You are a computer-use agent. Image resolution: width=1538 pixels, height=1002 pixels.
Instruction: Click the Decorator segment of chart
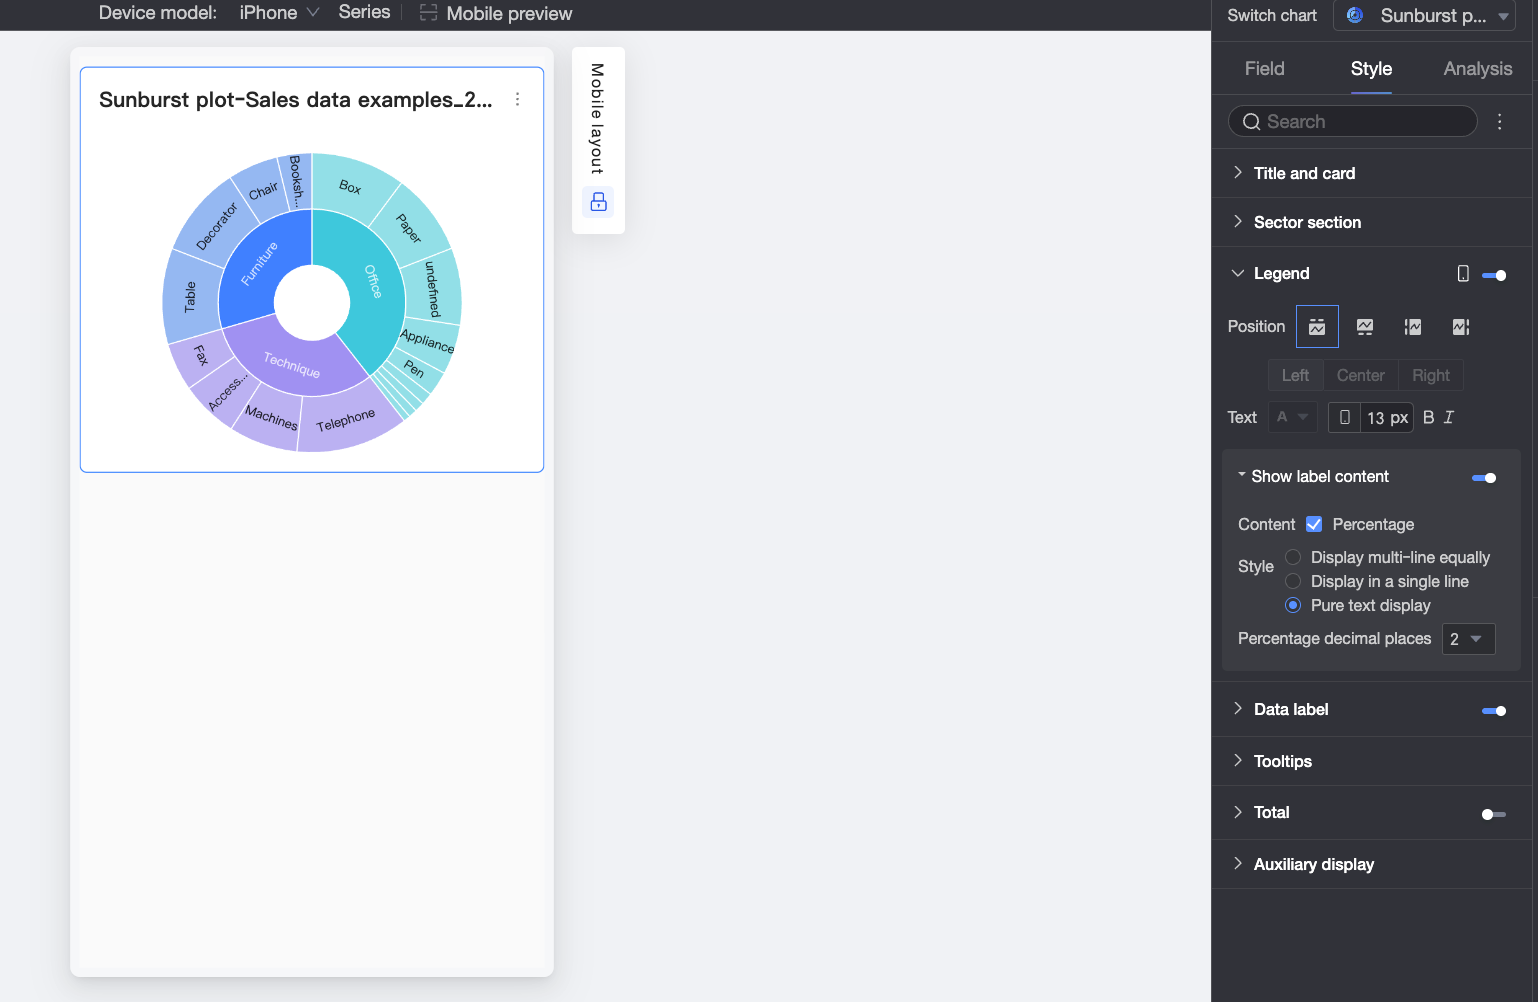click(x=216, y=226)
